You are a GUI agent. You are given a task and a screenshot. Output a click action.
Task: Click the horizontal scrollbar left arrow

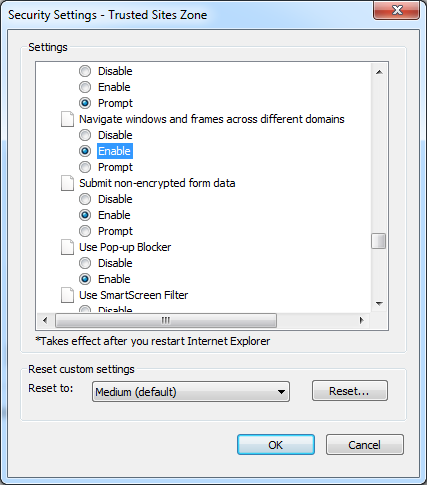click(x=45, y=320)
